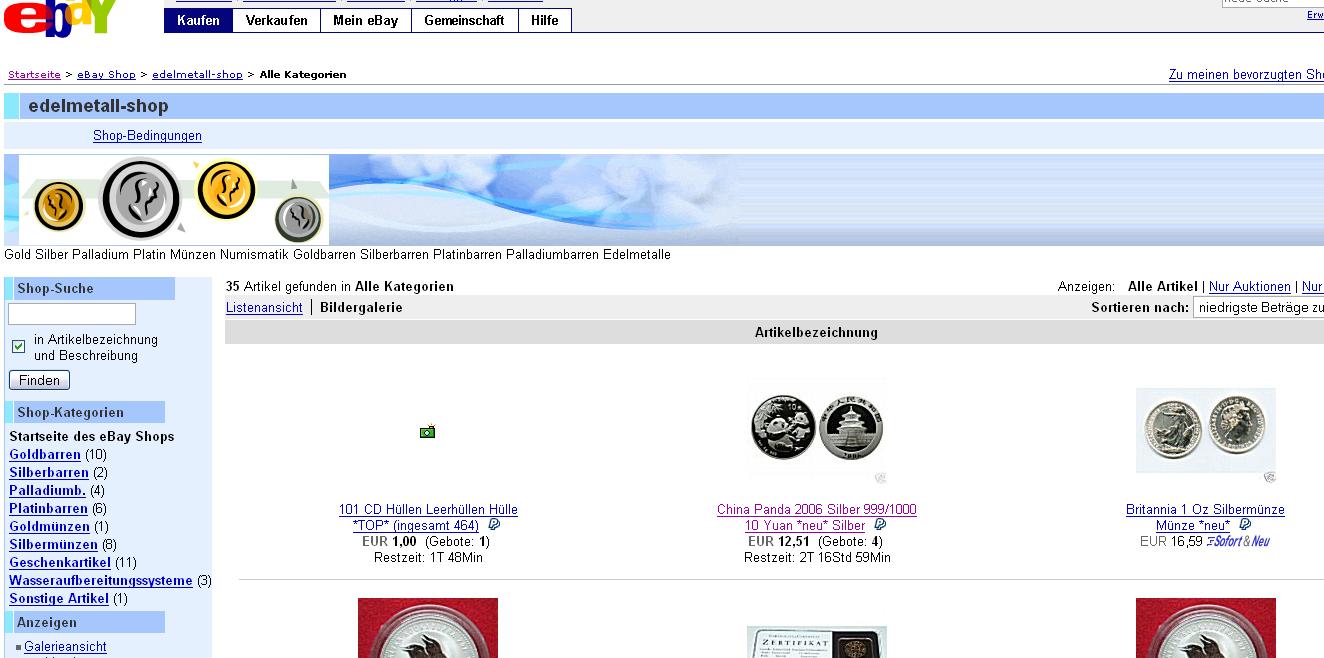
Task: Open the Geschenkartikel category
Action: click(60, 563)
